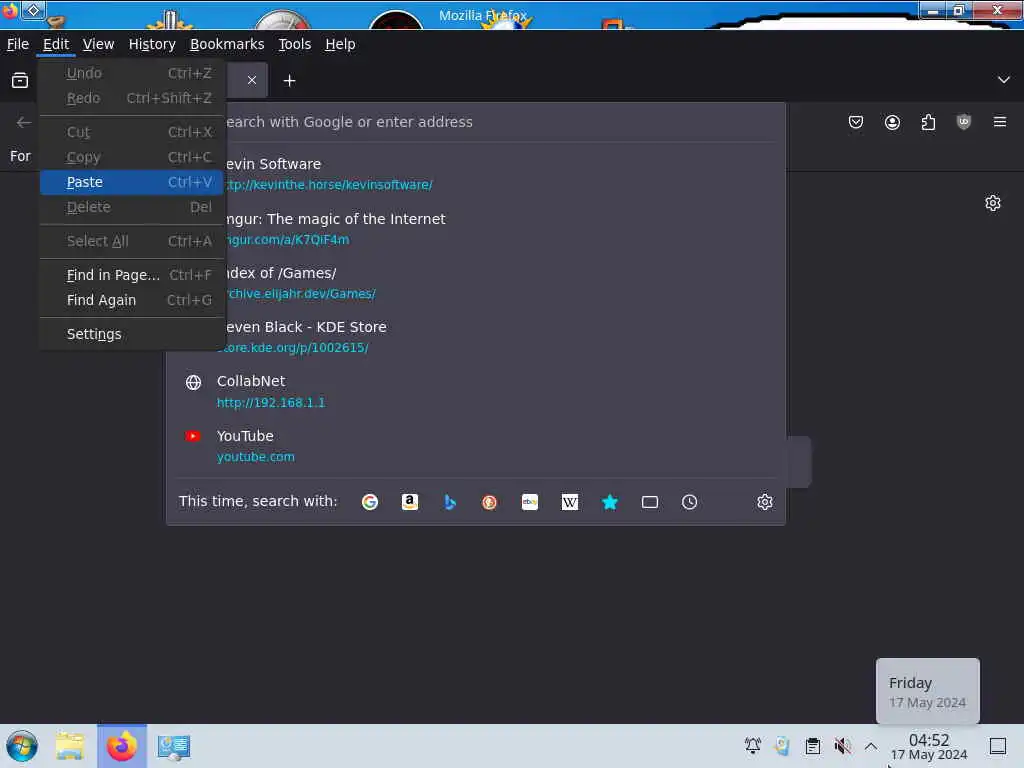Expand hidden tray icons arrow
1024x768 pixels.
pos(871,745)
